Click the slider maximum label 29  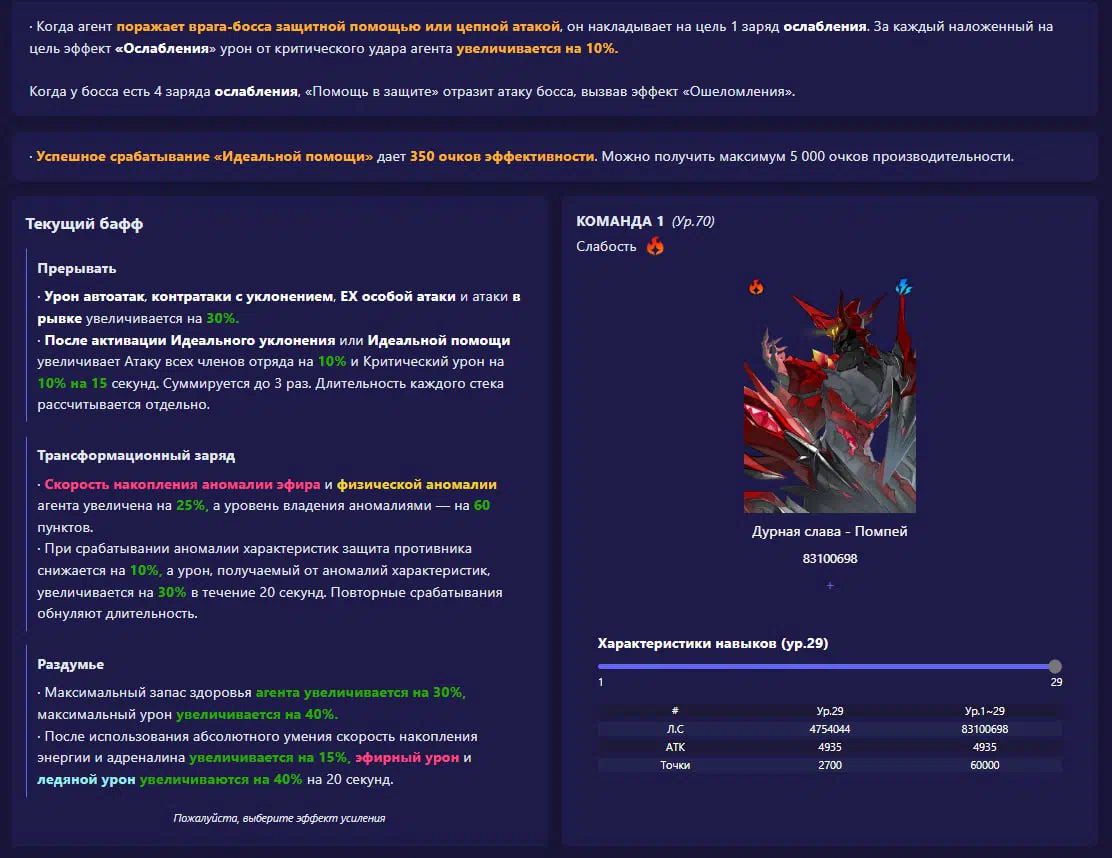[x=1056, y=682]
